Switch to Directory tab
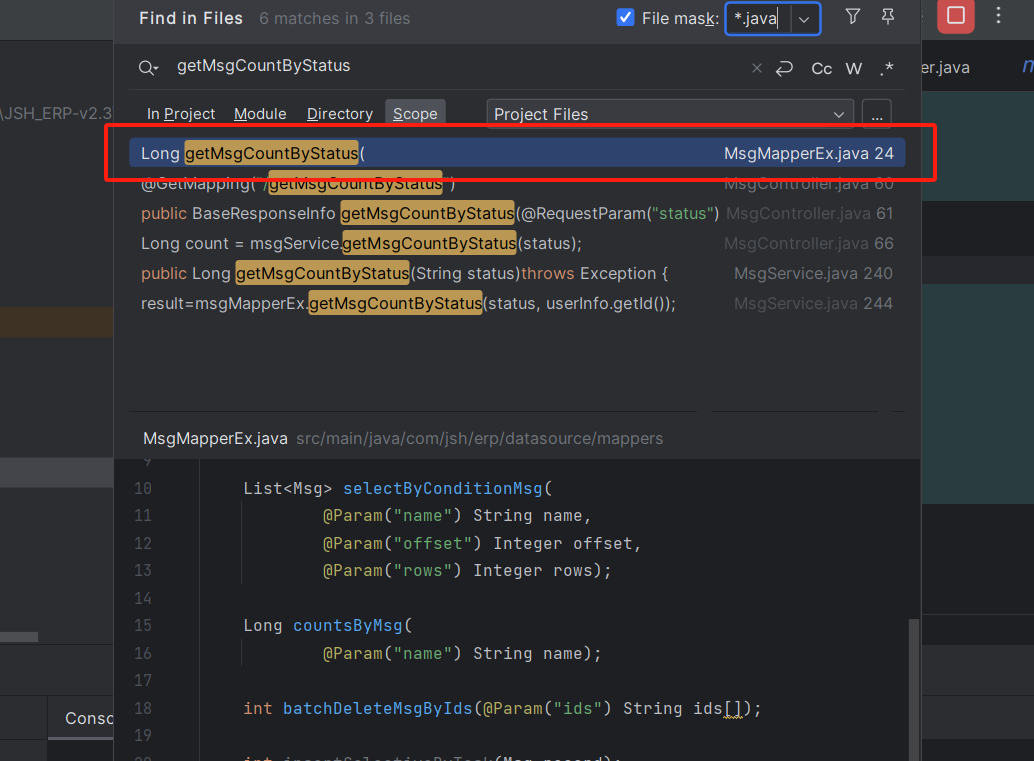 click(x=340, y=114)
